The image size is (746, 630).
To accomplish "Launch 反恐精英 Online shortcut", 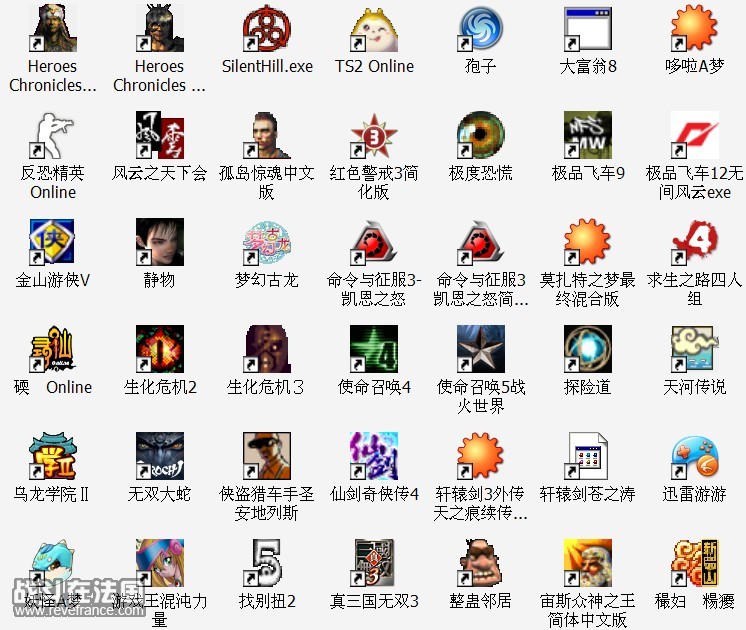I will click(52, 135).
